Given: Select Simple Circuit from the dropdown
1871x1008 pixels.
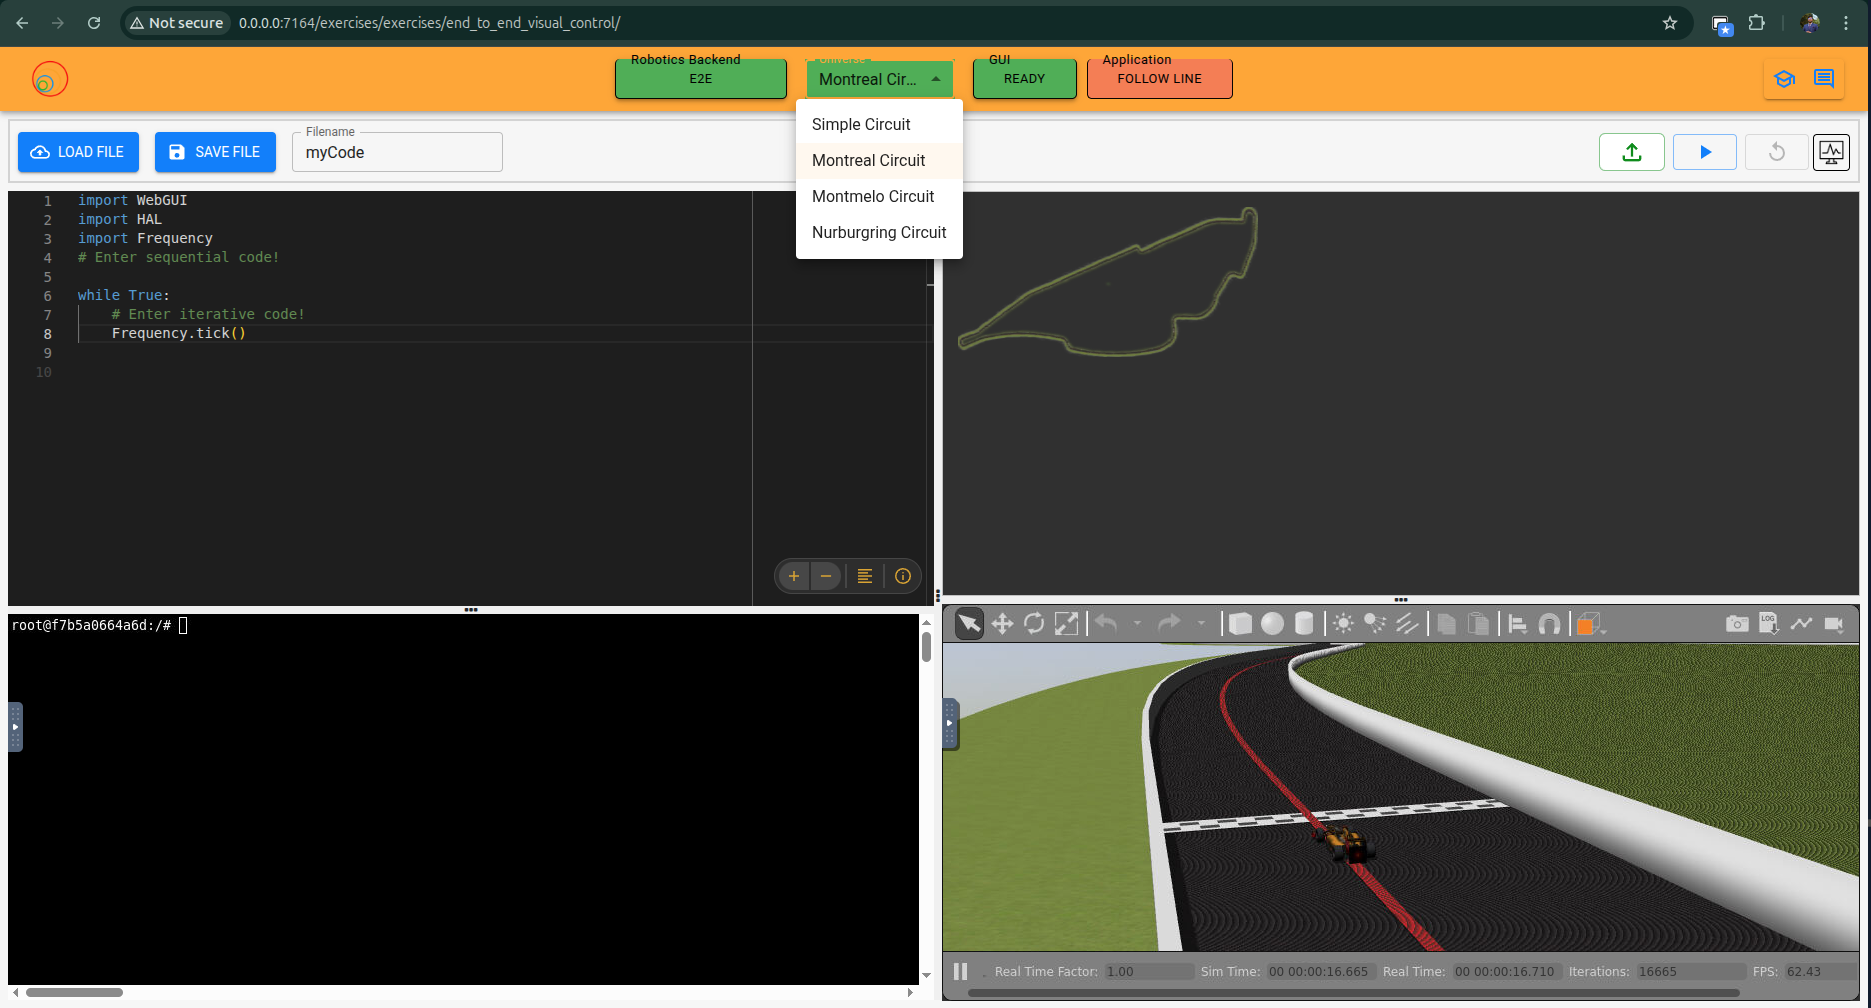Looking at the screenshot, I should (879, 124).
